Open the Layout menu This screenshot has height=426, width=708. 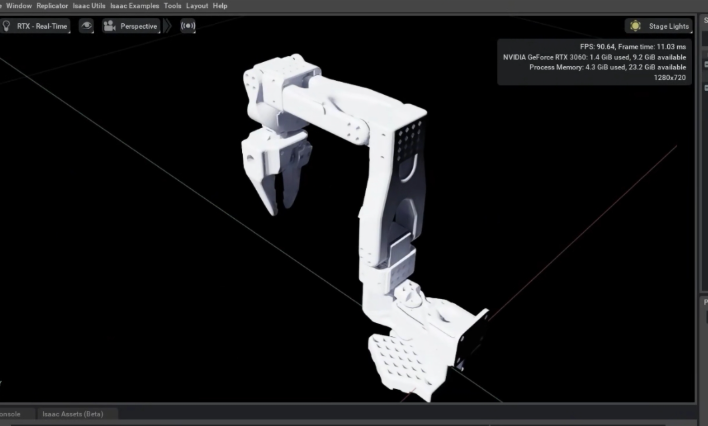click(197, 6)
